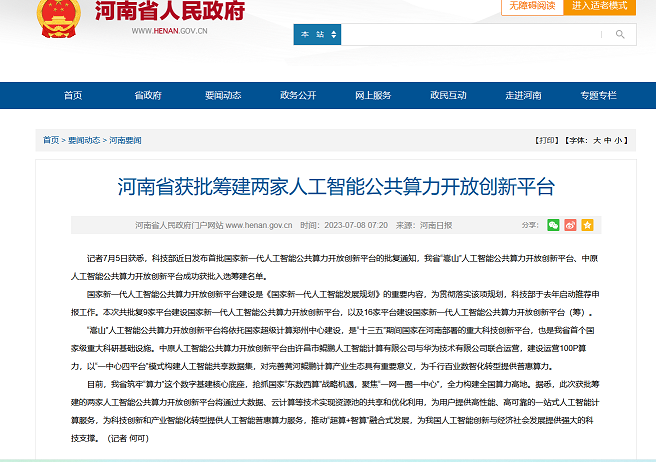Click the 河南要闻 breadcrumb link
Image resolution: width=656 pixels, height=462 pixels.
coord(126,140)
